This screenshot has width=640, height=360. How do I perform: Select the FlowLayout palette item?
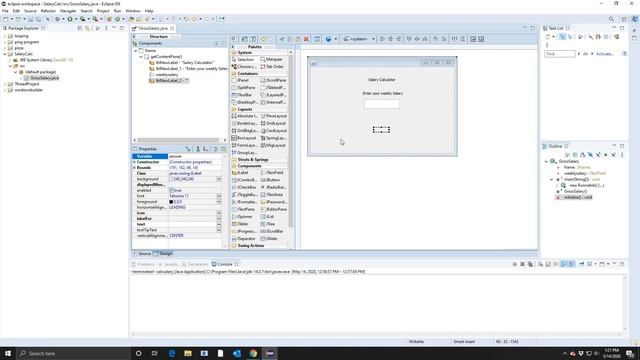(x=273, y=116)
